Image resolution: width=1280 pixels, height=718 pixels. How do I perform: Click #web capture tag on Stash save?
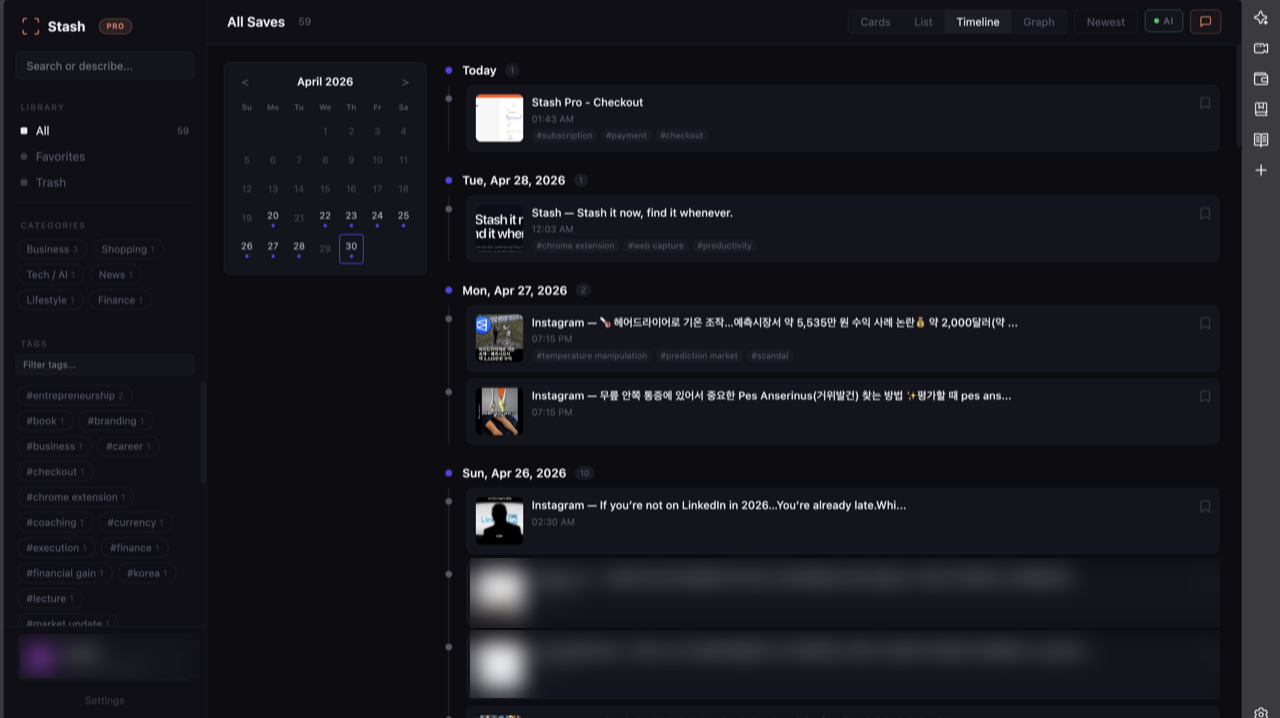(655, 245)
